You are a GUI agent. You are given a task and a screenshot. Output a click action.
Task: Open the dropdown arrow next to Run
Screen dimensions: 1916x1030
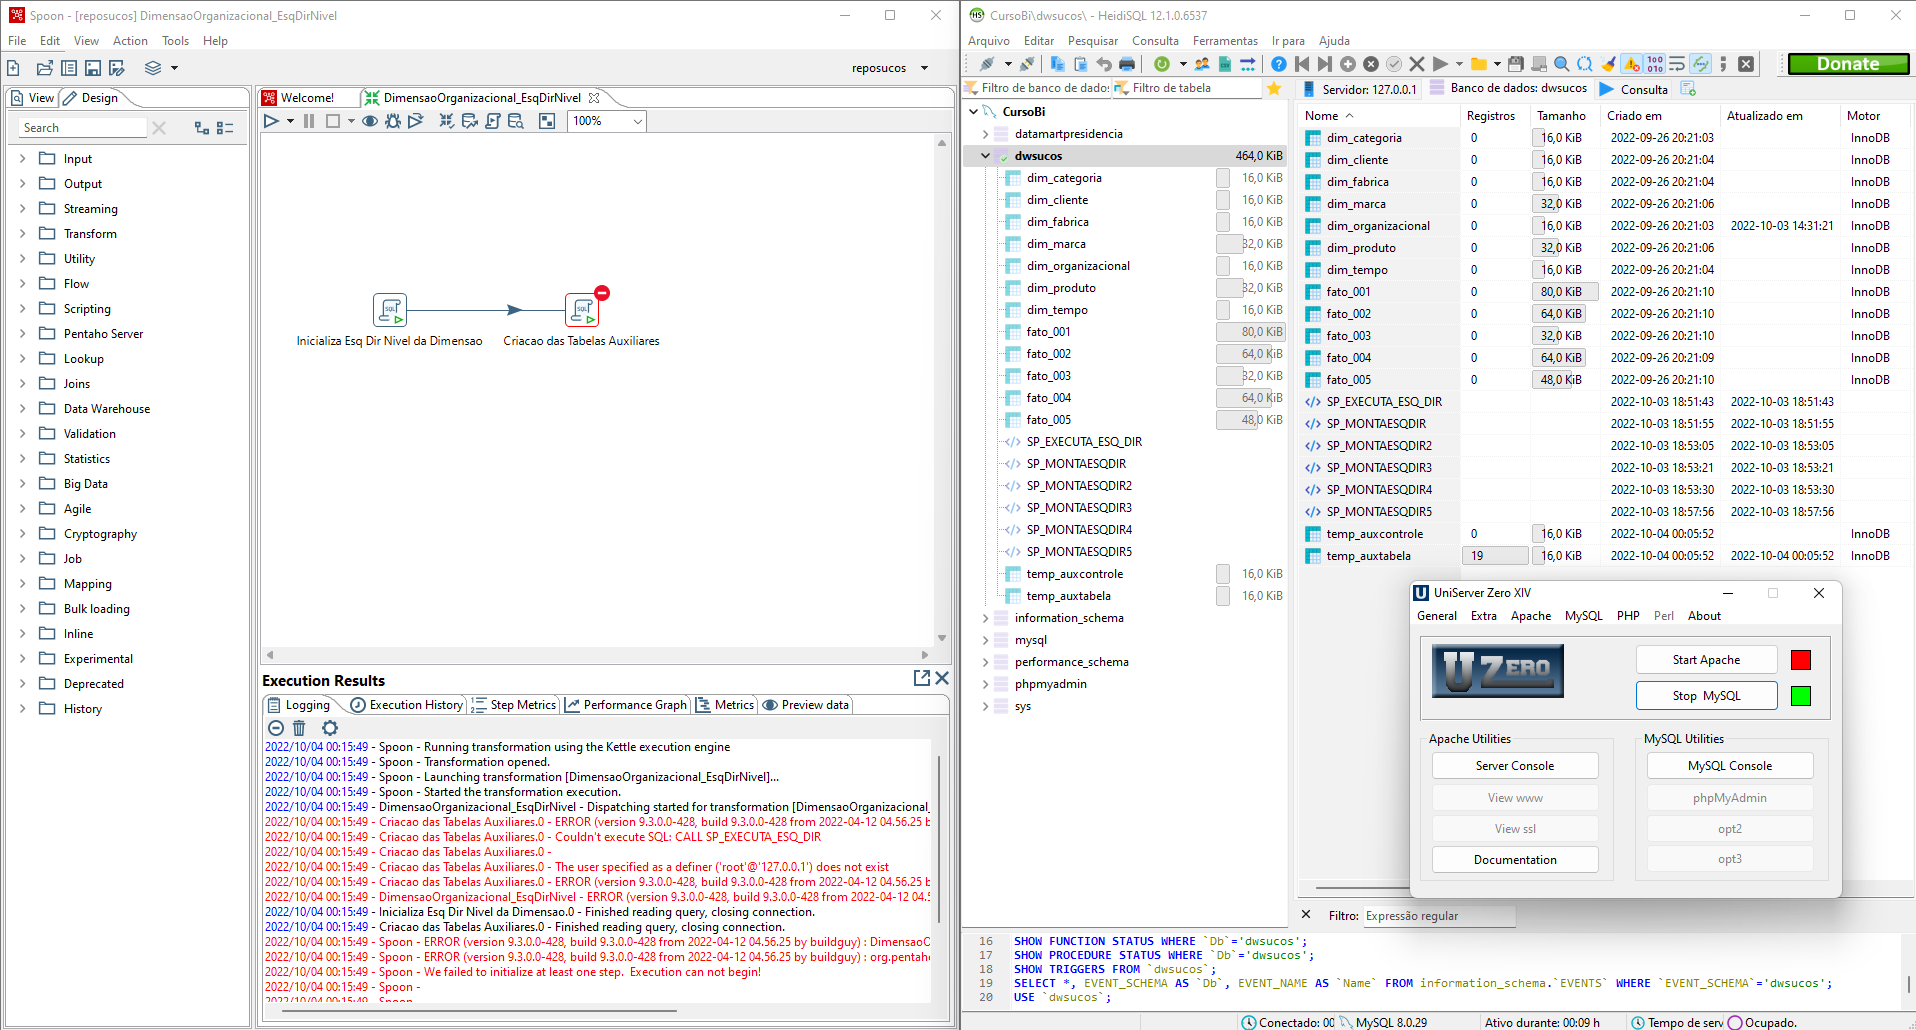tap(290, 121)
